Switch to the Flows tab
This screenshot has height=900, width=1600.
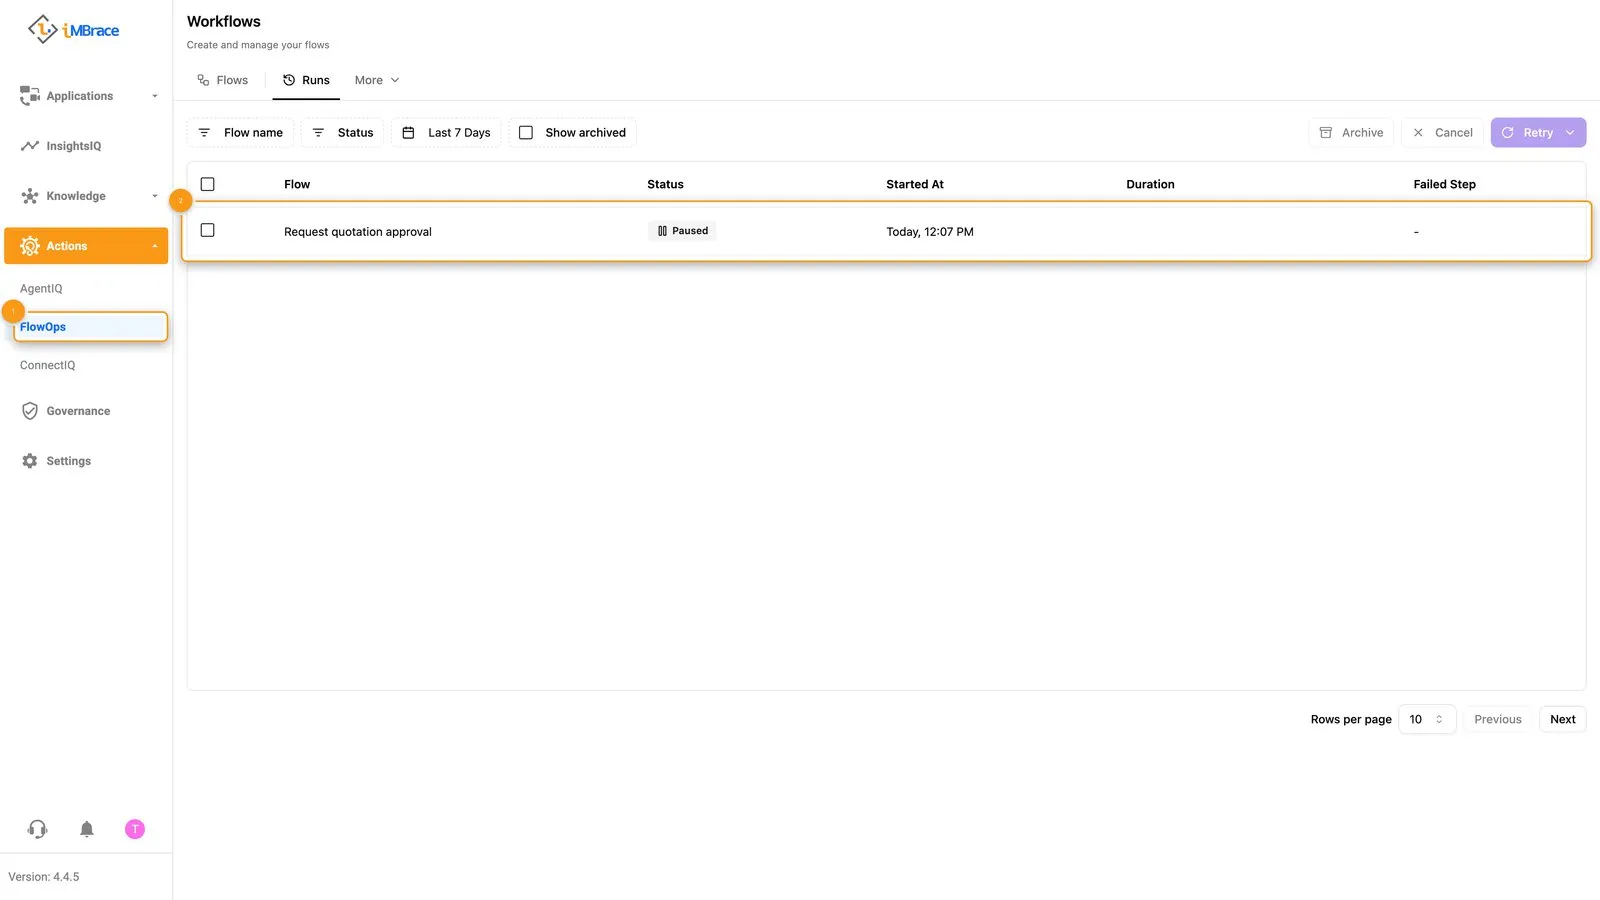pos(223,80)
